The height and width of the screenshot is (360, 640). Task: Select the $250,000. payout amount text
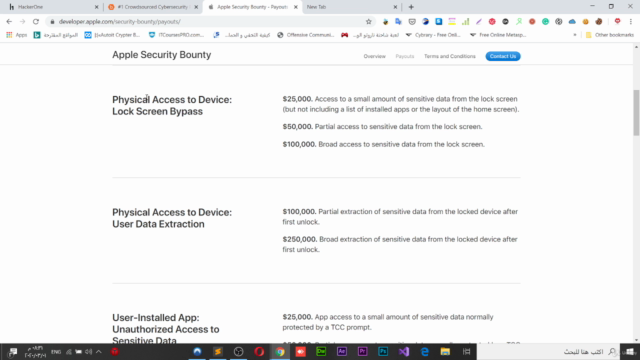click(300, 239)
